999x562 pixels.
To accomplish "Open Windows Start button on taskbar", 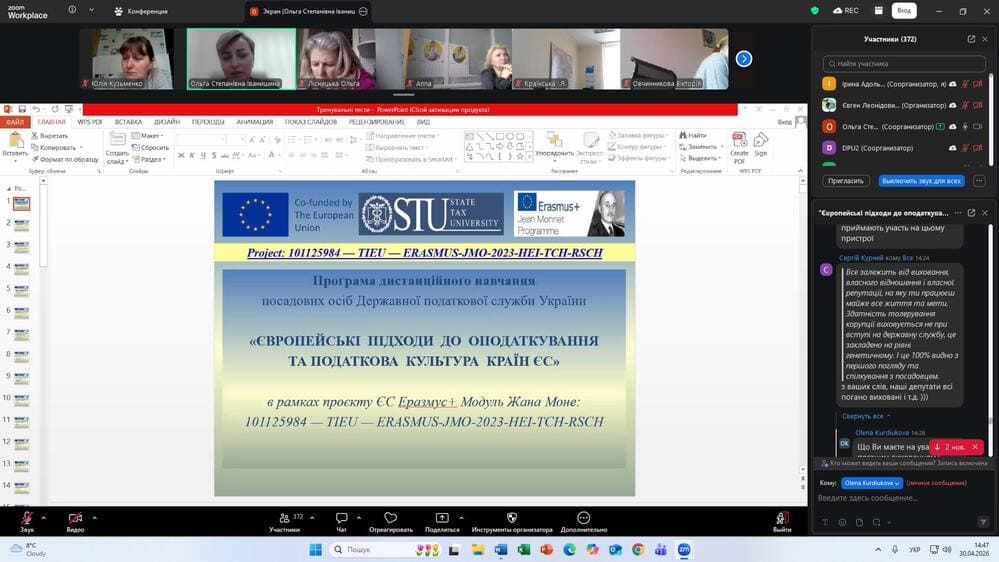I will click(315, 549).
